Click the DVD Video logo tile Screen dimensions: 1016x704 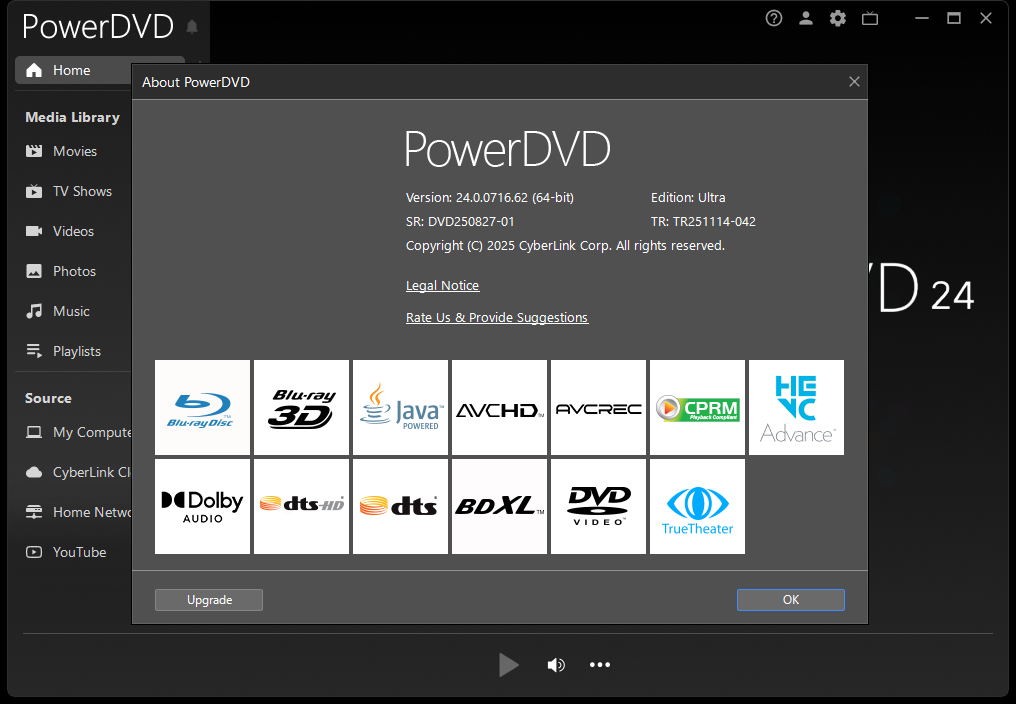pyautogui.click(x=599, y=507)
